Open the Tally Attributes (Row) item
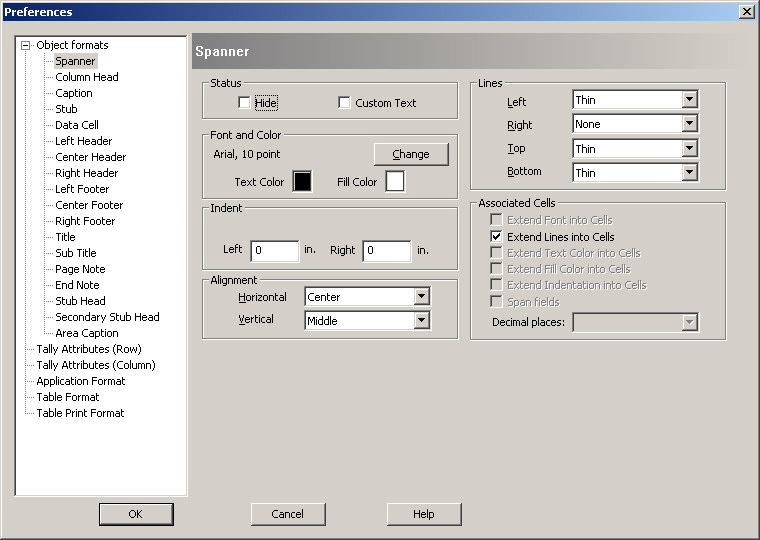Image resolution: width=760 pixels, height=540 pixels. [88, 349]
